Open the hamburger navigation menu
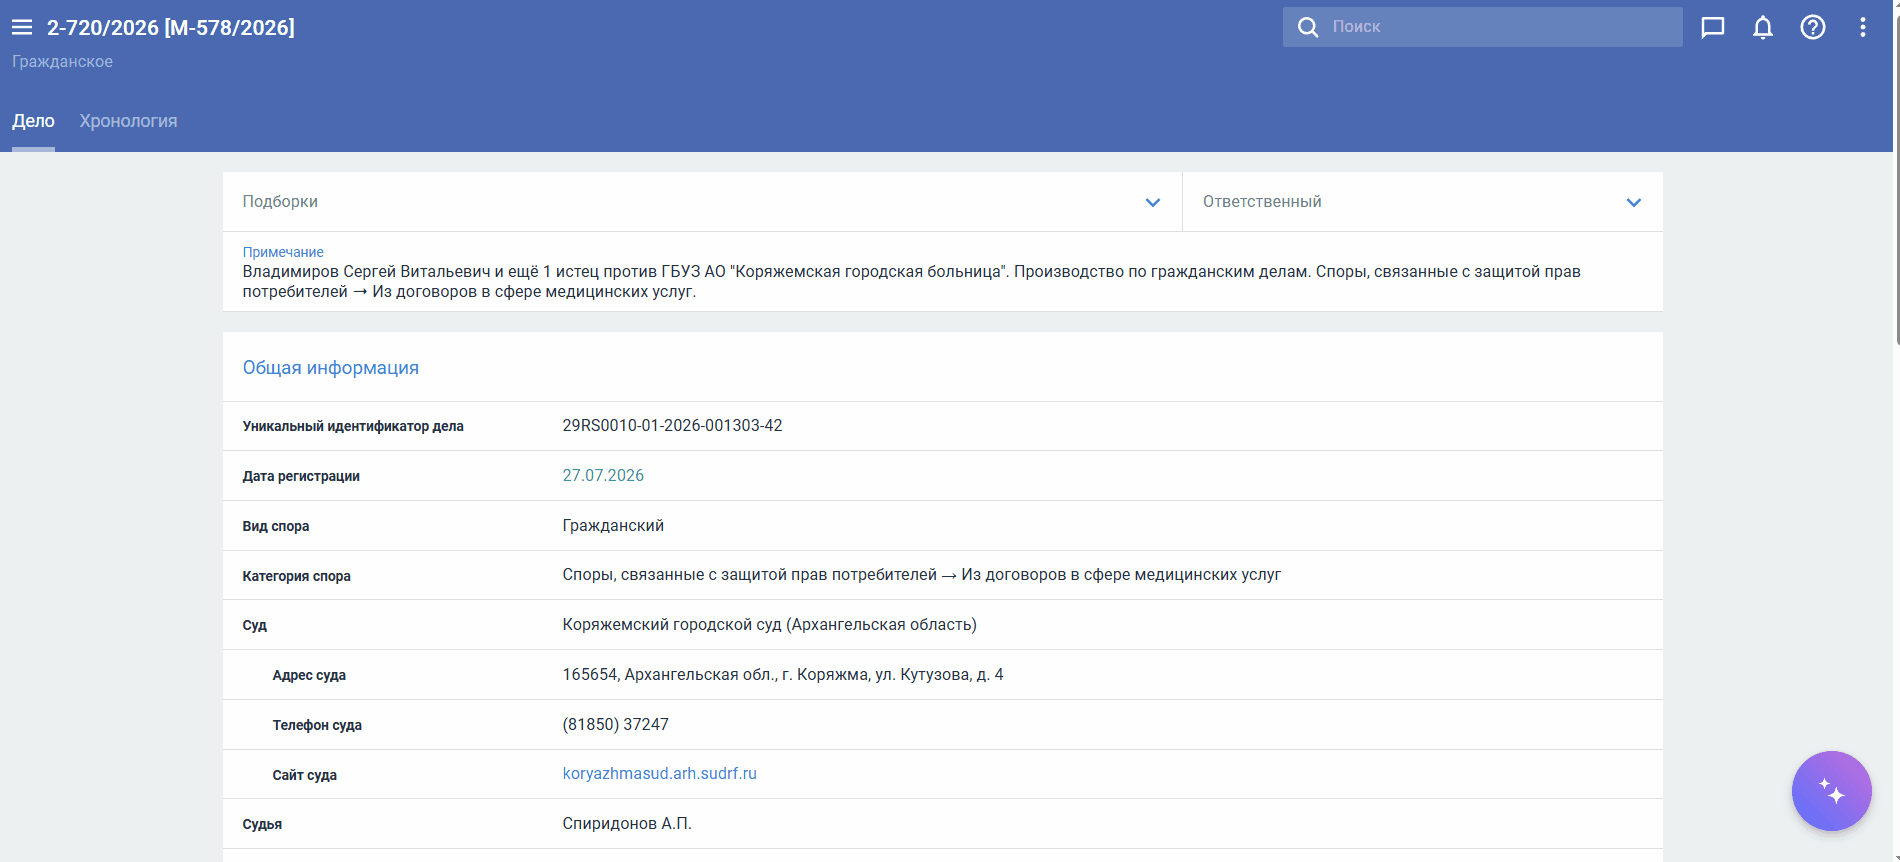The height and width of the screenshot is (862, 1900). point(22,28)
